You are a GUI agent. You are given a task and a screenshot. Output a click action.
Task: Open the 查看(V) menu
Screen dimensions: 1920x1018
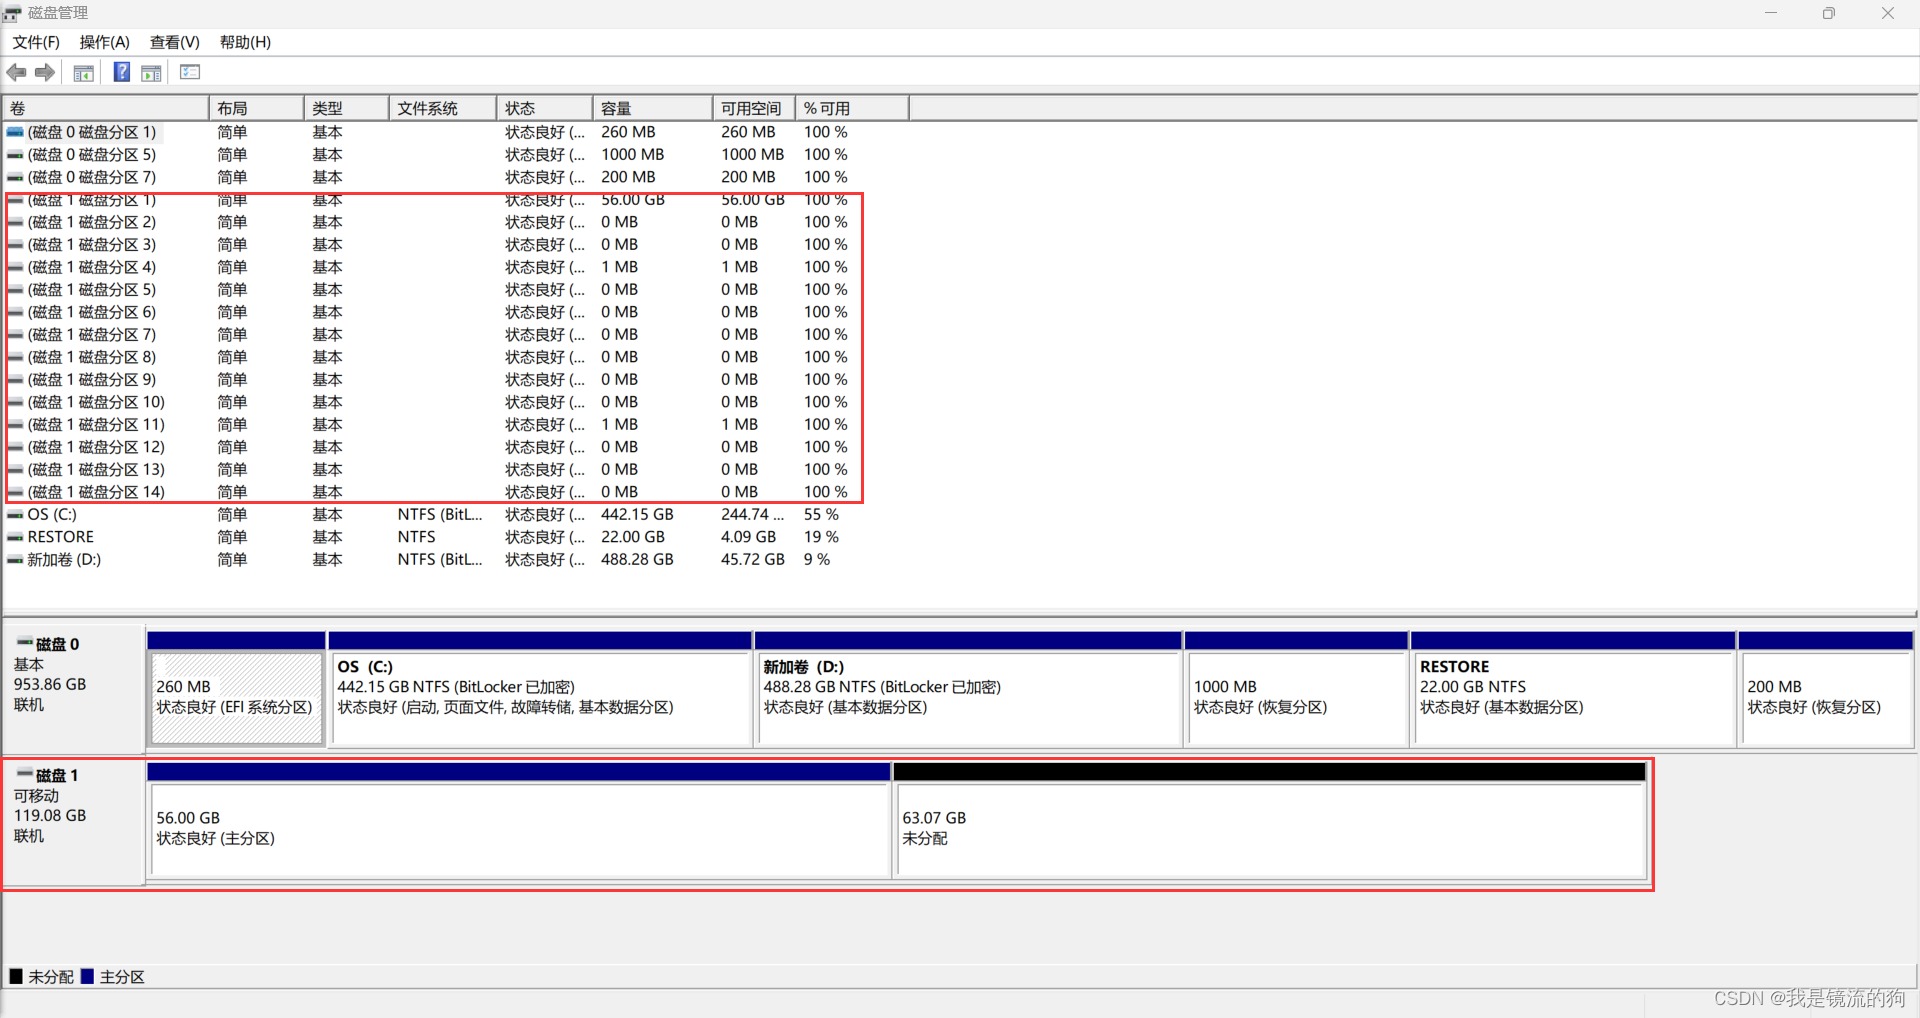click(x=175, y=42)
